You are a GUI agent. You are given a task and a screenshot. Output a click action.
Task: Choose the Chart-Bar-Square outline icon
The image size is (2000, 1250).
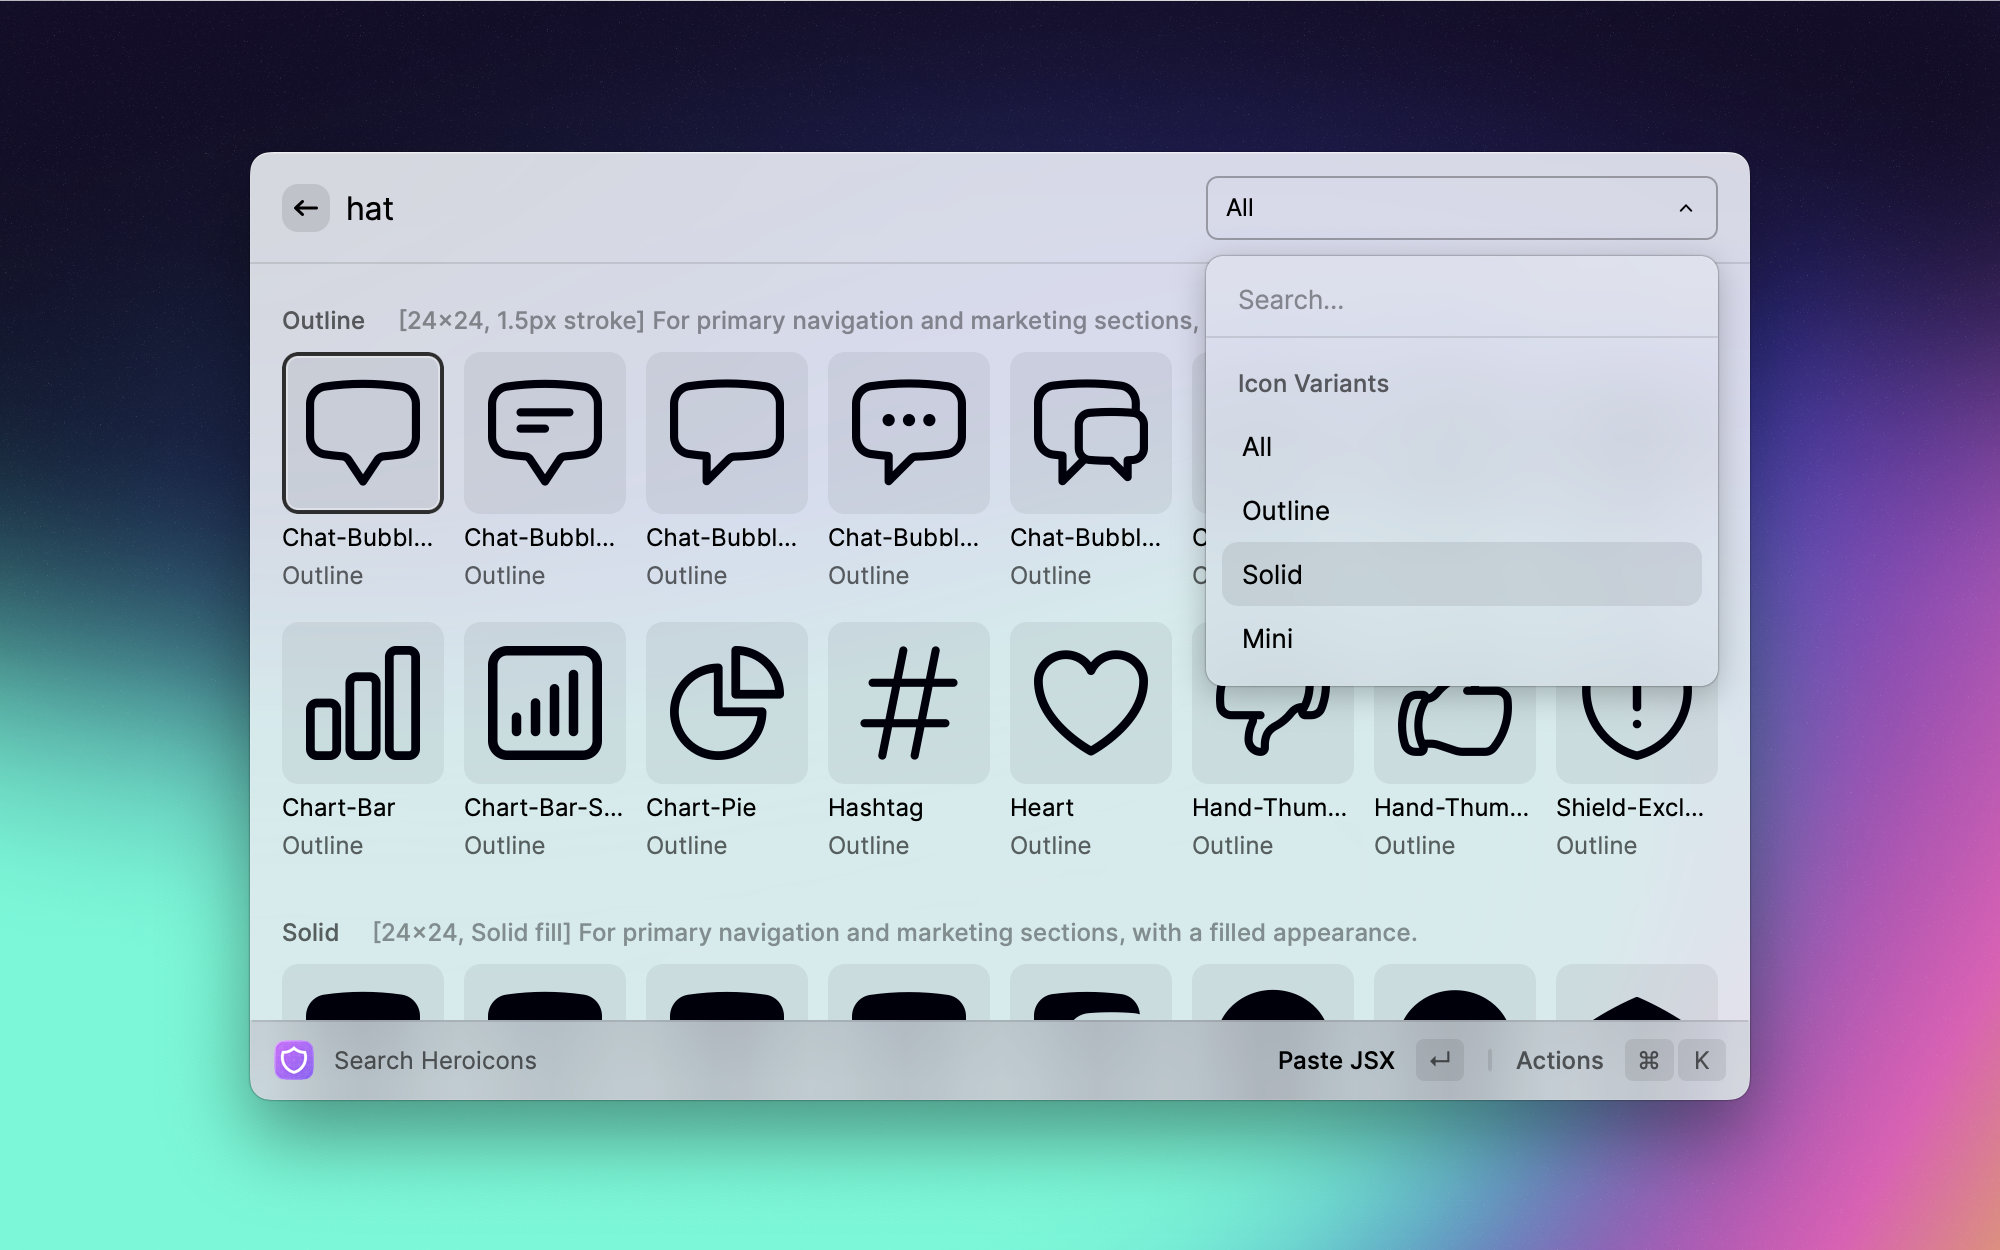(545, 703)
